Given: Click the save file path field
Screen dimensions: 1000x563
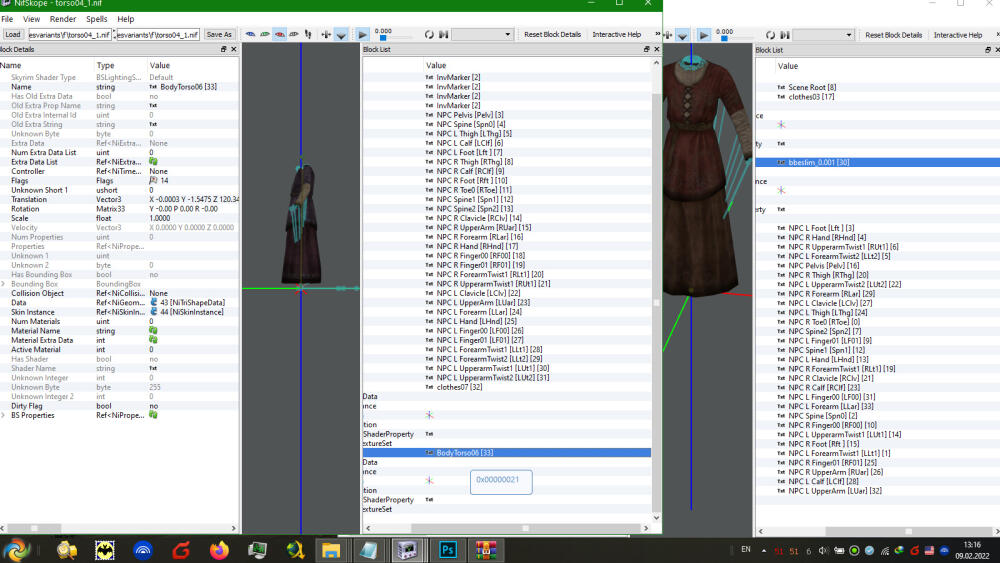Looking at the screenshot, I should (x=158, y=34).
